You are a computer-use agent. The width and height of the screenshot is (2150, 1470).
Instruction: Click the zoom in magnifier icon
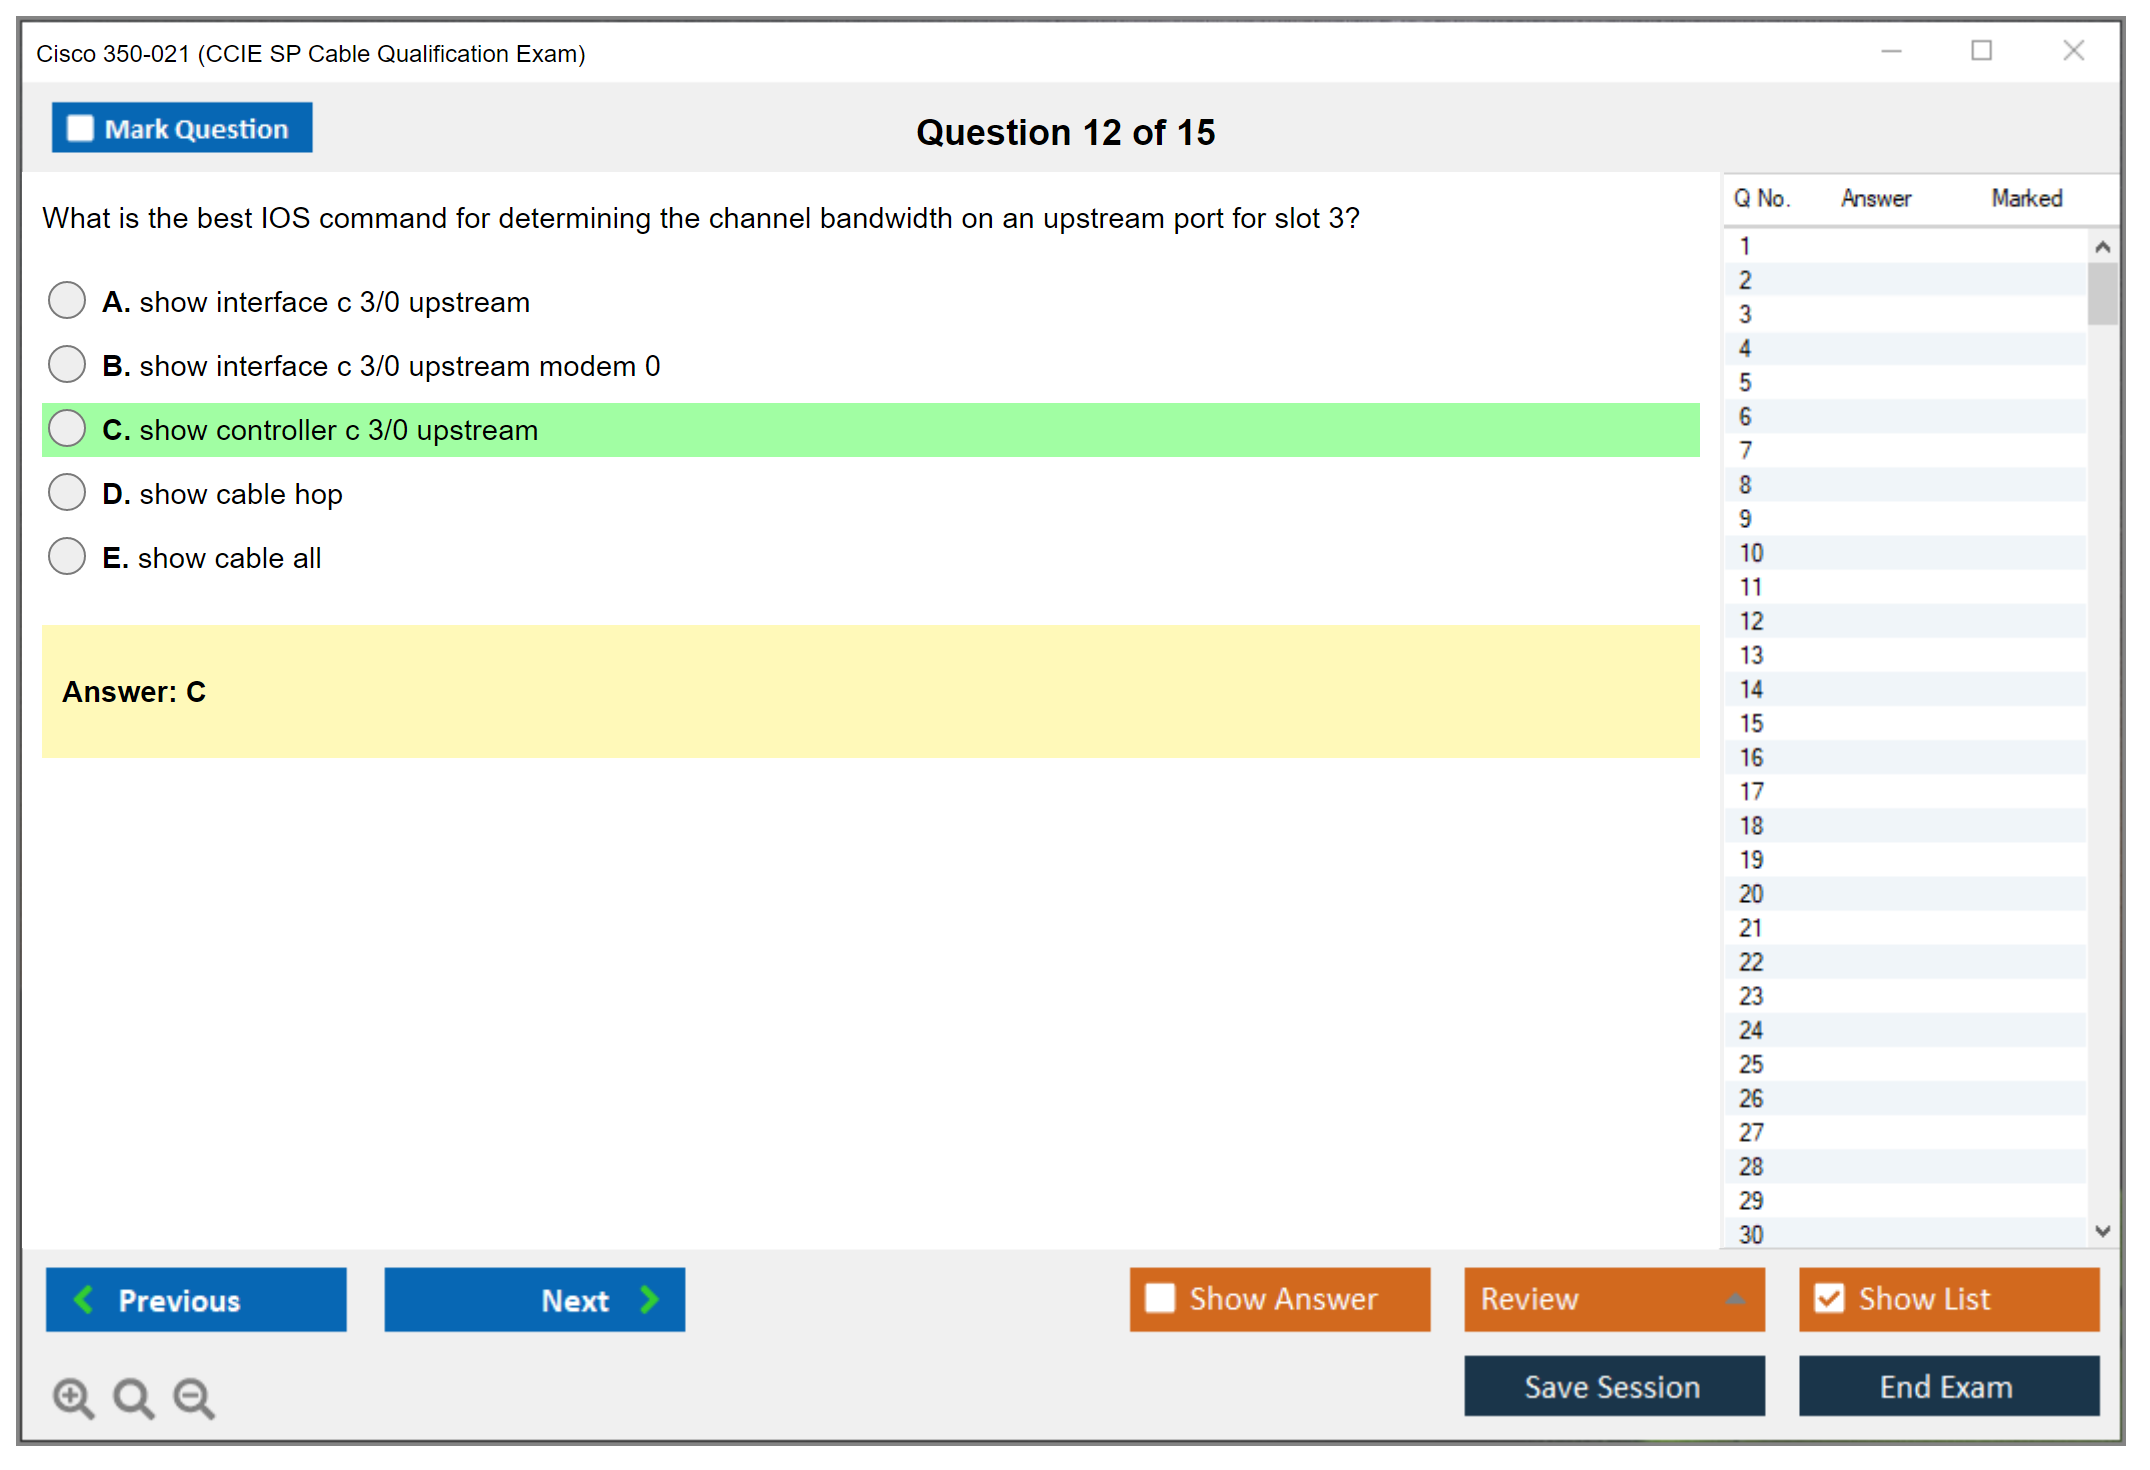[x=73, y=1397]
